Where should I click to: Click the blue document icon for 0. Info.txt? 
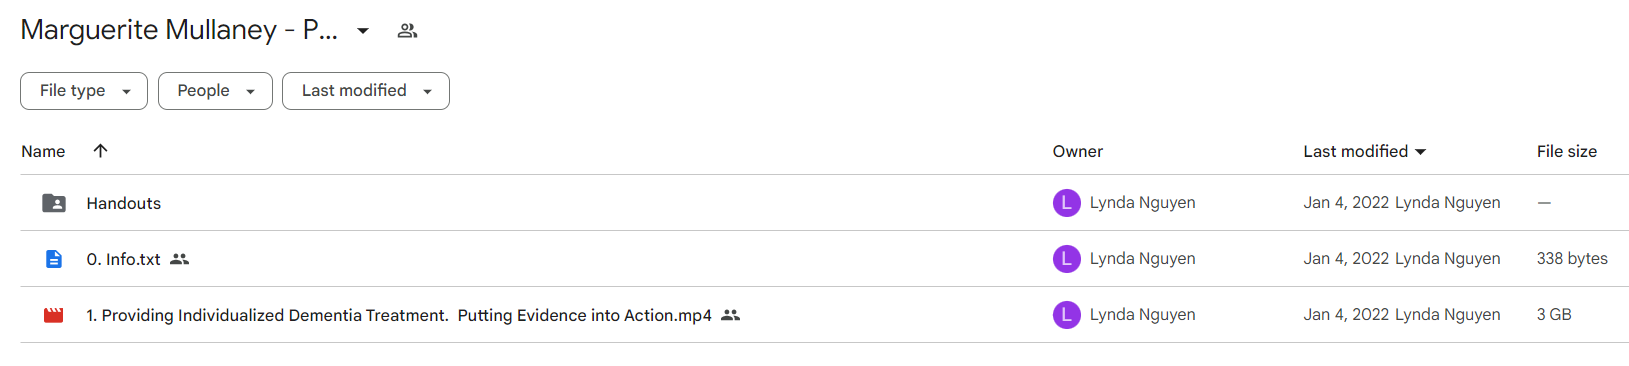pos(54,259)
